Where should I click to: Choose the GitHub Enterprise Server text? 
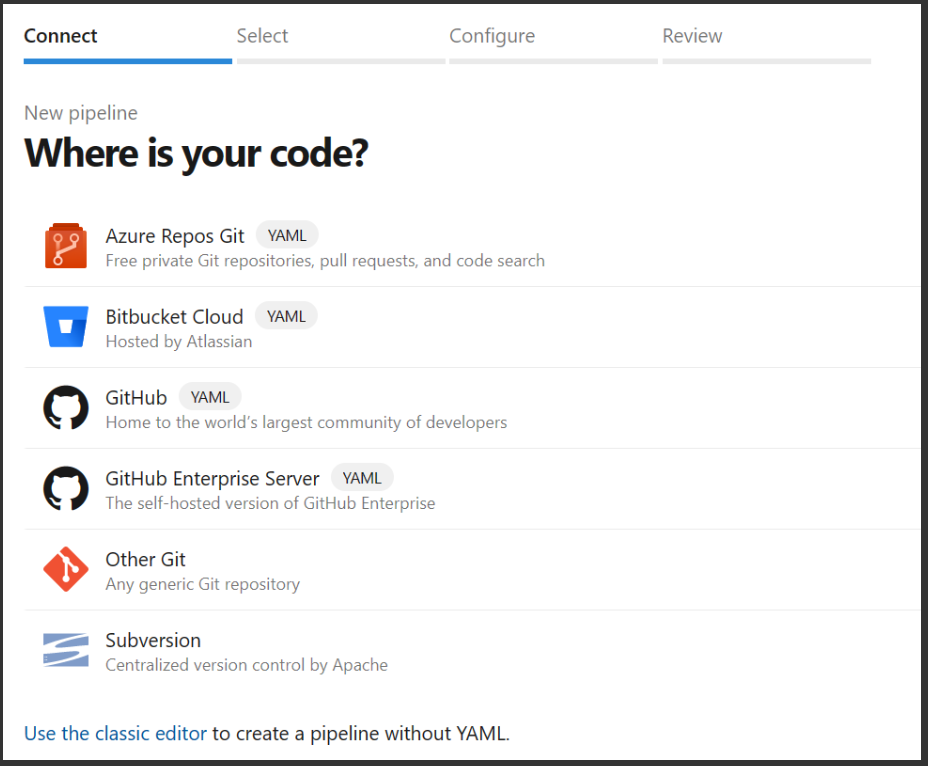(212, 478)
